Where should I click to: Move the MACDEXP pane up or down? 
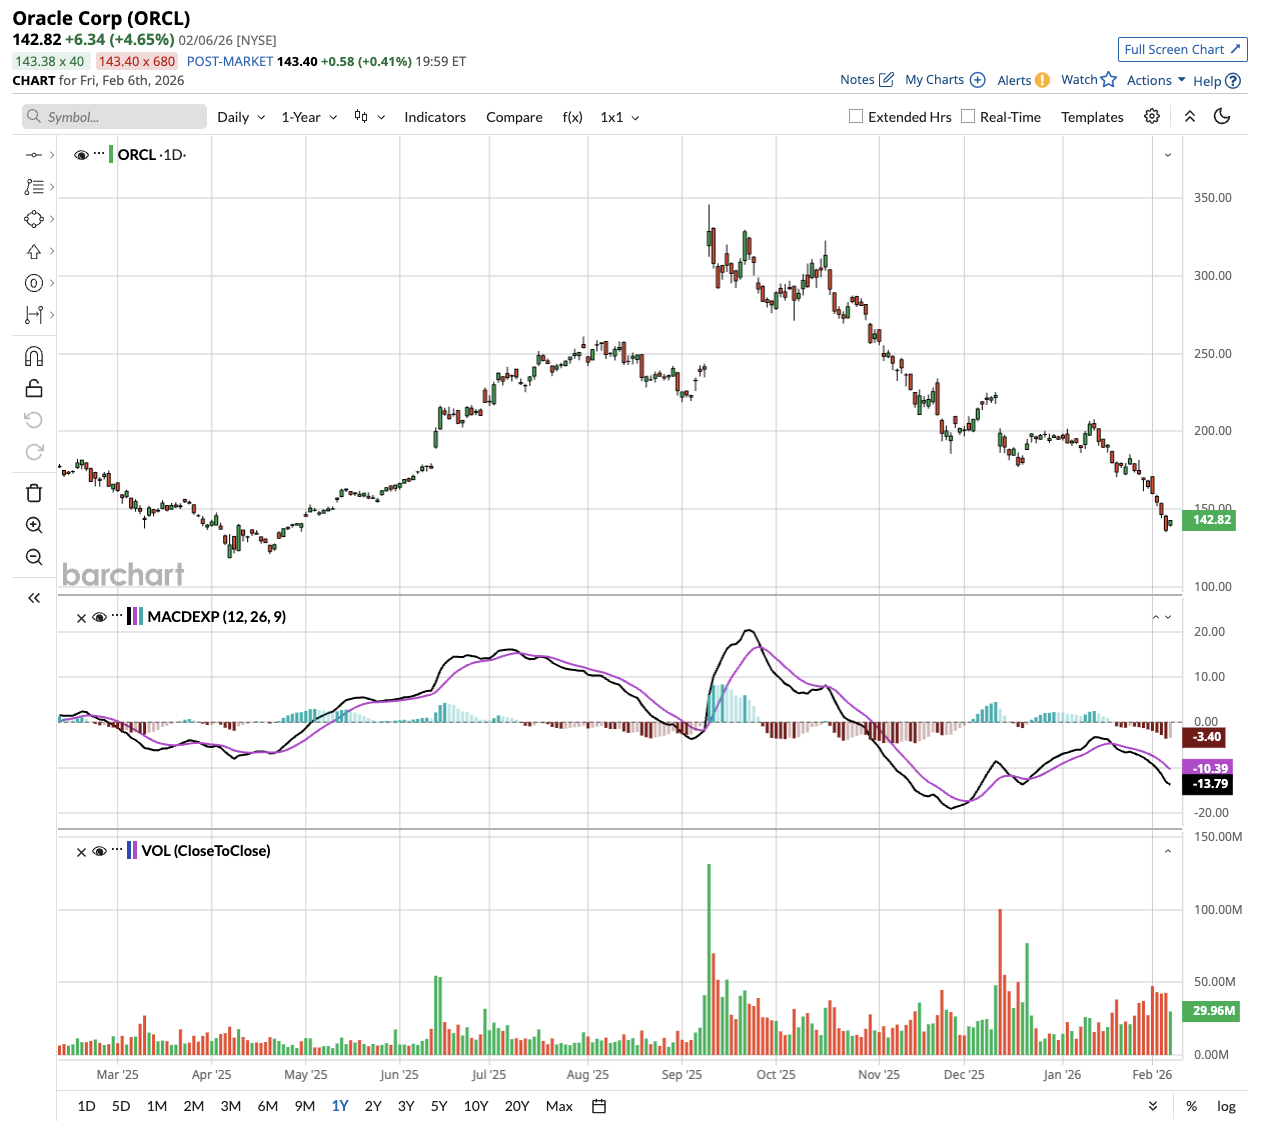click(1161, 617)
